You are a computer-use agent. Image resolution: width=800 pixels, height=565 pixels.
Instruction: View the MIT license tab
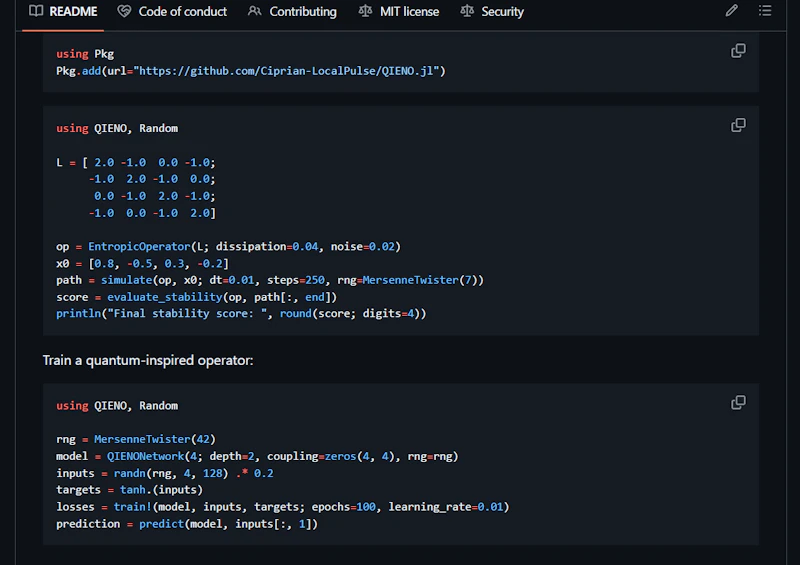tap(398, 12)
